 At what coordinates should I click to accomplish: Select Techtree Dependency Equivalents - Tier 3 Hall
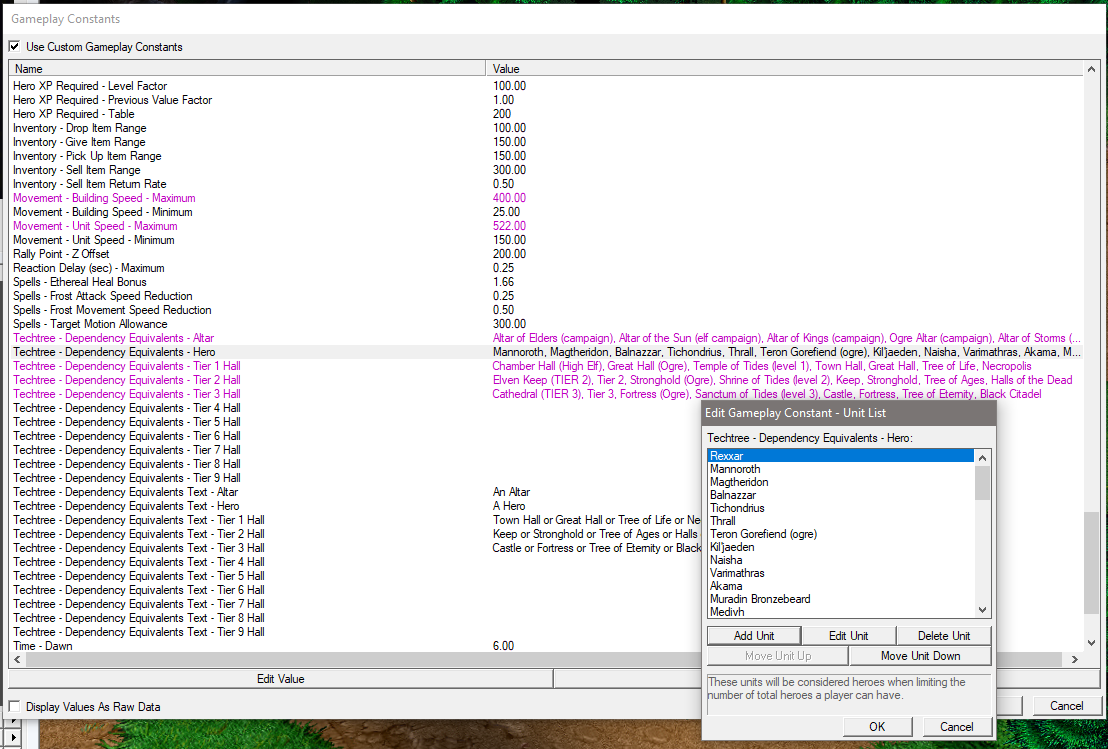(546, 394)
